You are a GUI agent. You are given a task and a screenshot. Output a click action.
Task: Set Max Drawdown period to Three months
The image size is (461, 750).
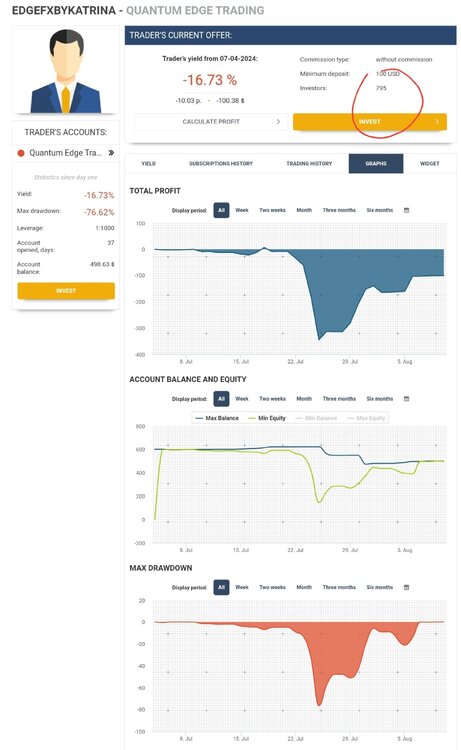339,587
